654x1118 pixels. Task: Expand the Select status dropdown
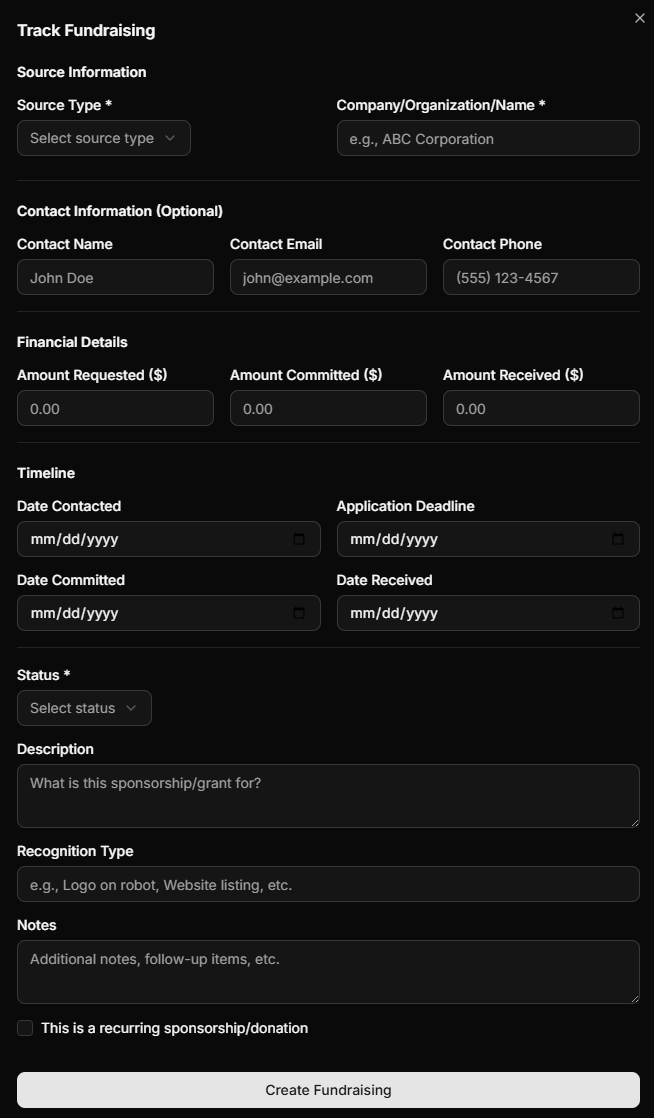(84, 708)
